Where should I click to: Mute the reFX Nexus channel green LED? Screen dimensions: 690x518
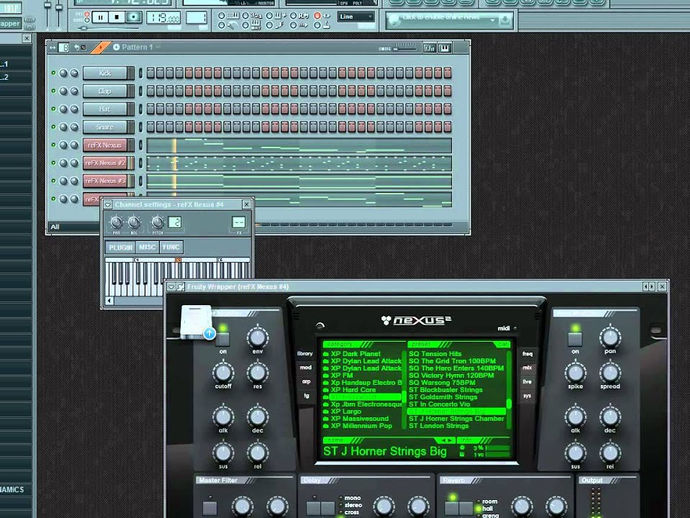[x=54, y=145]
